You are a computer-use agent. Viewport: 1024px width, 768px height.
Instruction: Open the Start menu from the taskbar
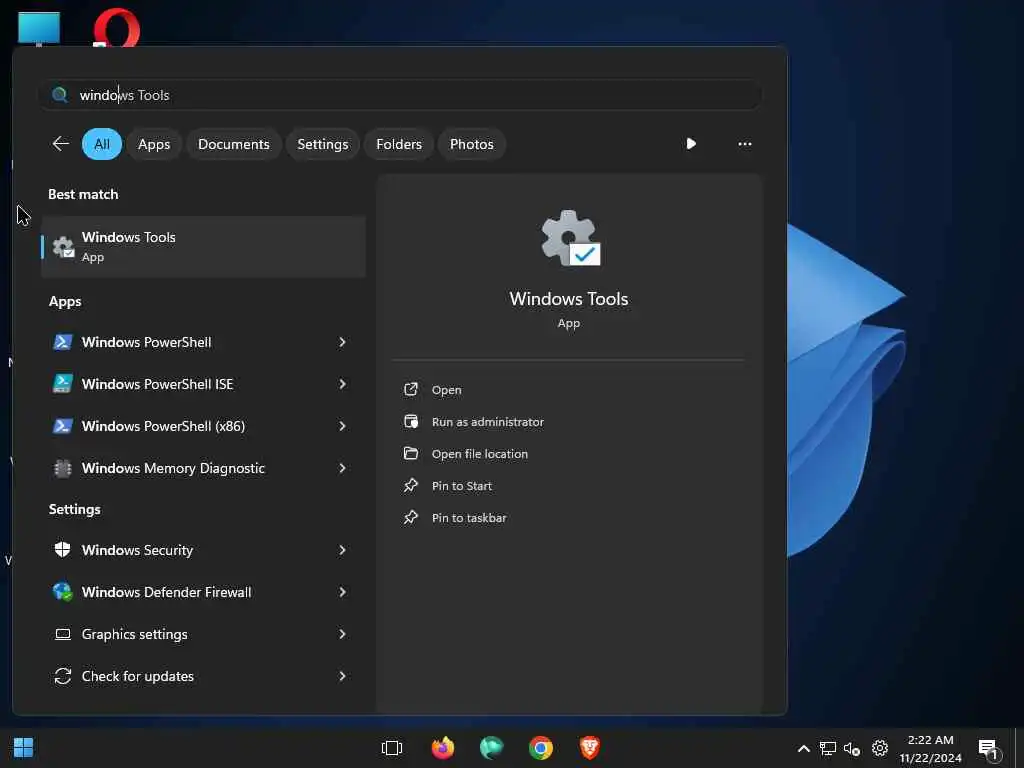(x=24, y=747)
